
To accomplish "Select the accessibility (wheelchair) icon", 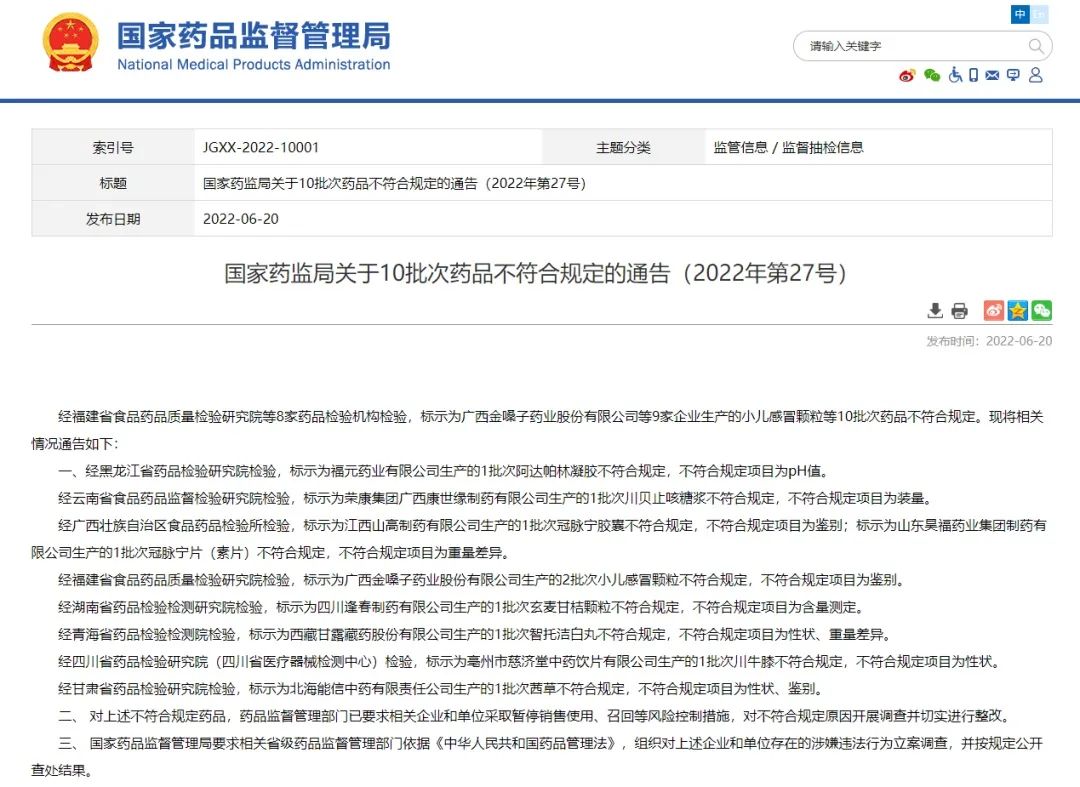I will 954,76.
